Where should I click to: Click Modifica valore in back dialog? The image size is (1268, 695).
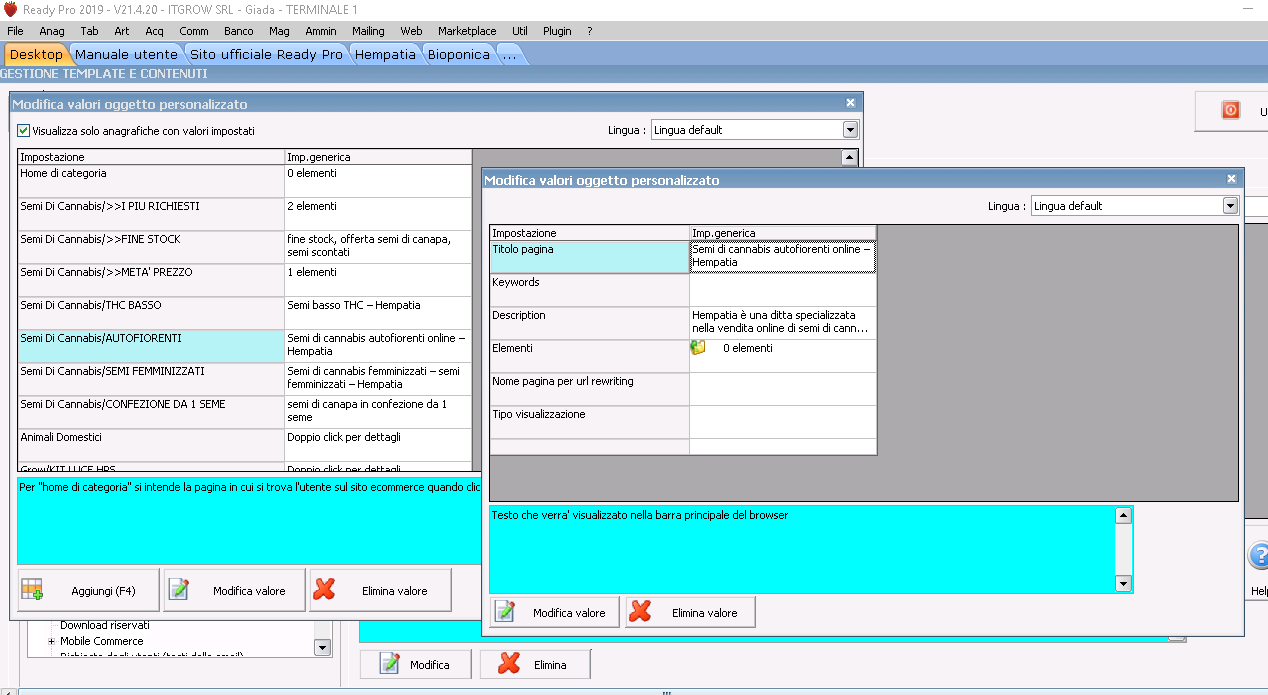point(235,590)
